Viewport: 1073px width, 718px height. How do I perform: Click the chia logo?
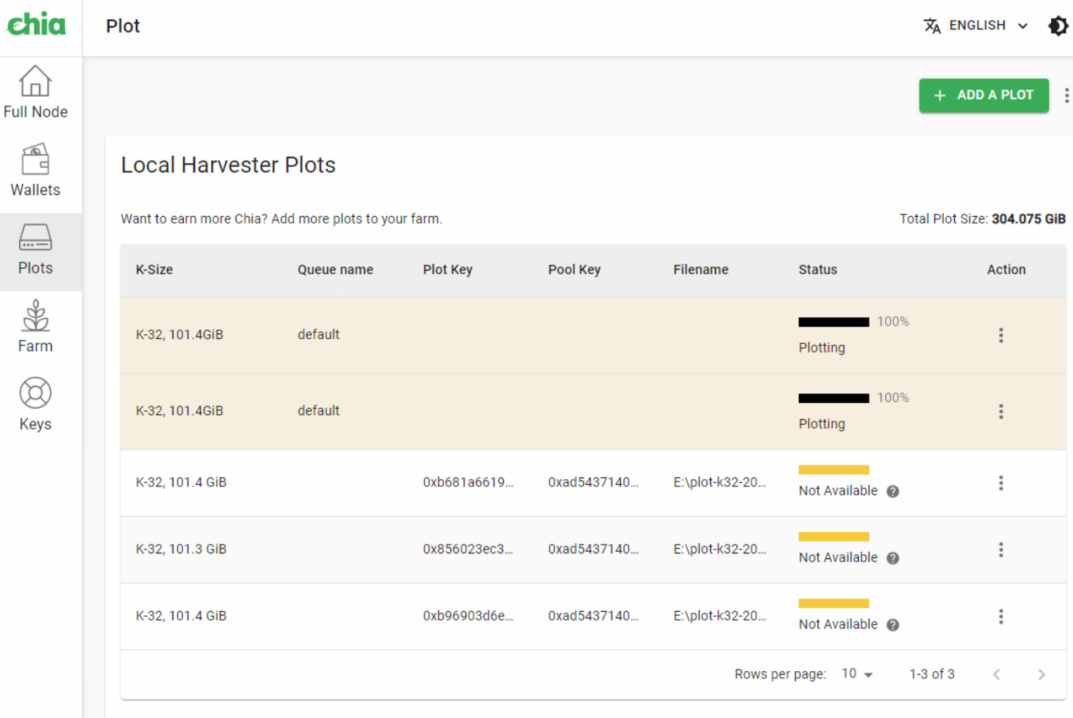tap(37, 25)
